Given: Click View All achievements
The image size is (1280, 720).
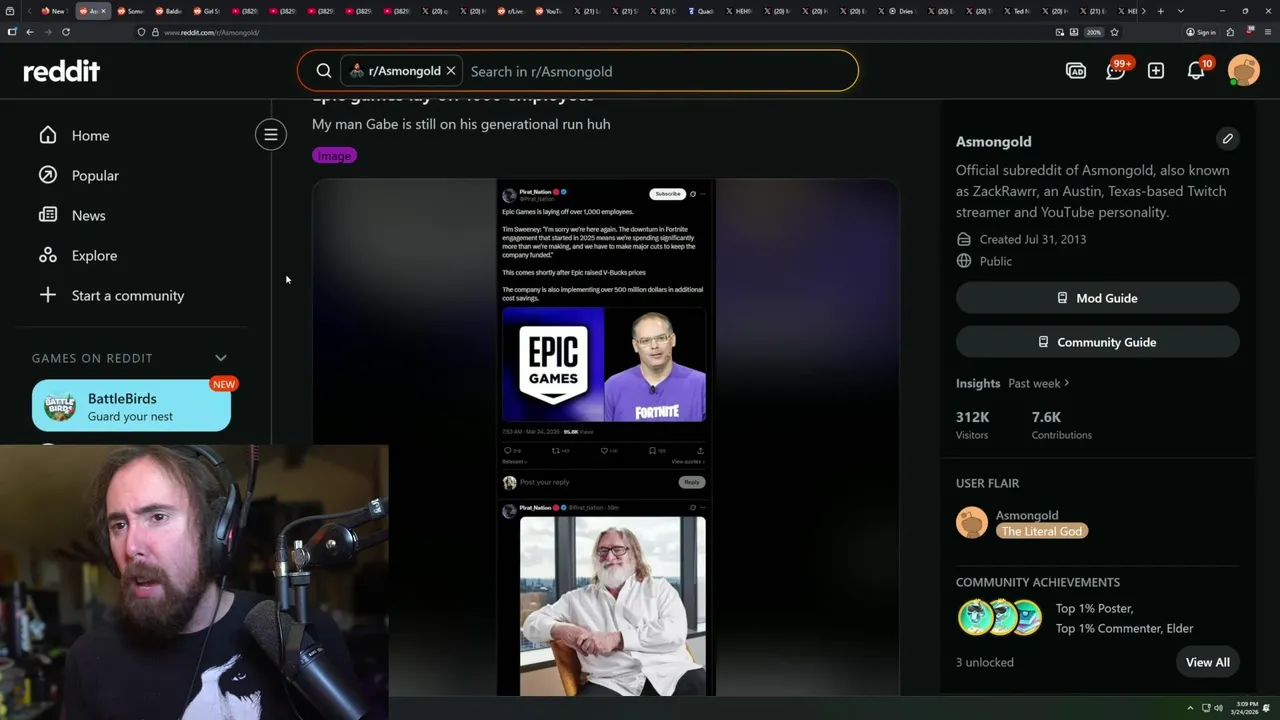Looking at the screenshot, I should tap(1207, 662).
